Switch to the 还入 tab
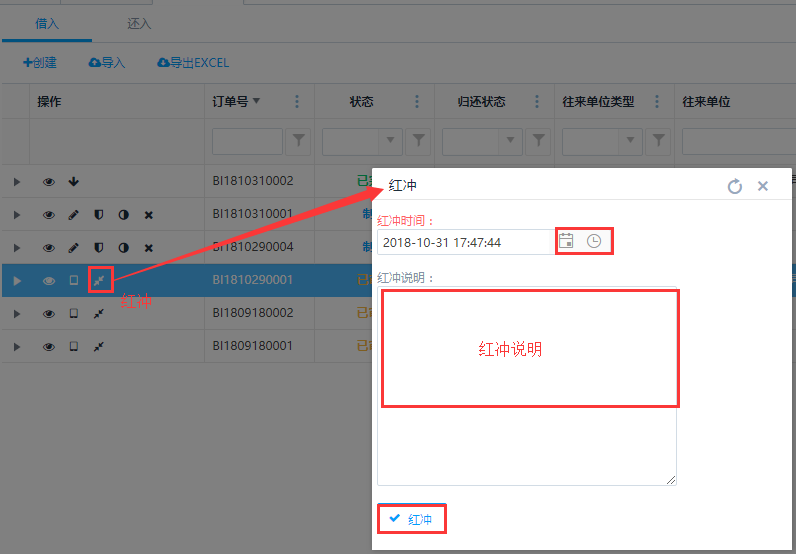 [140, 22]
